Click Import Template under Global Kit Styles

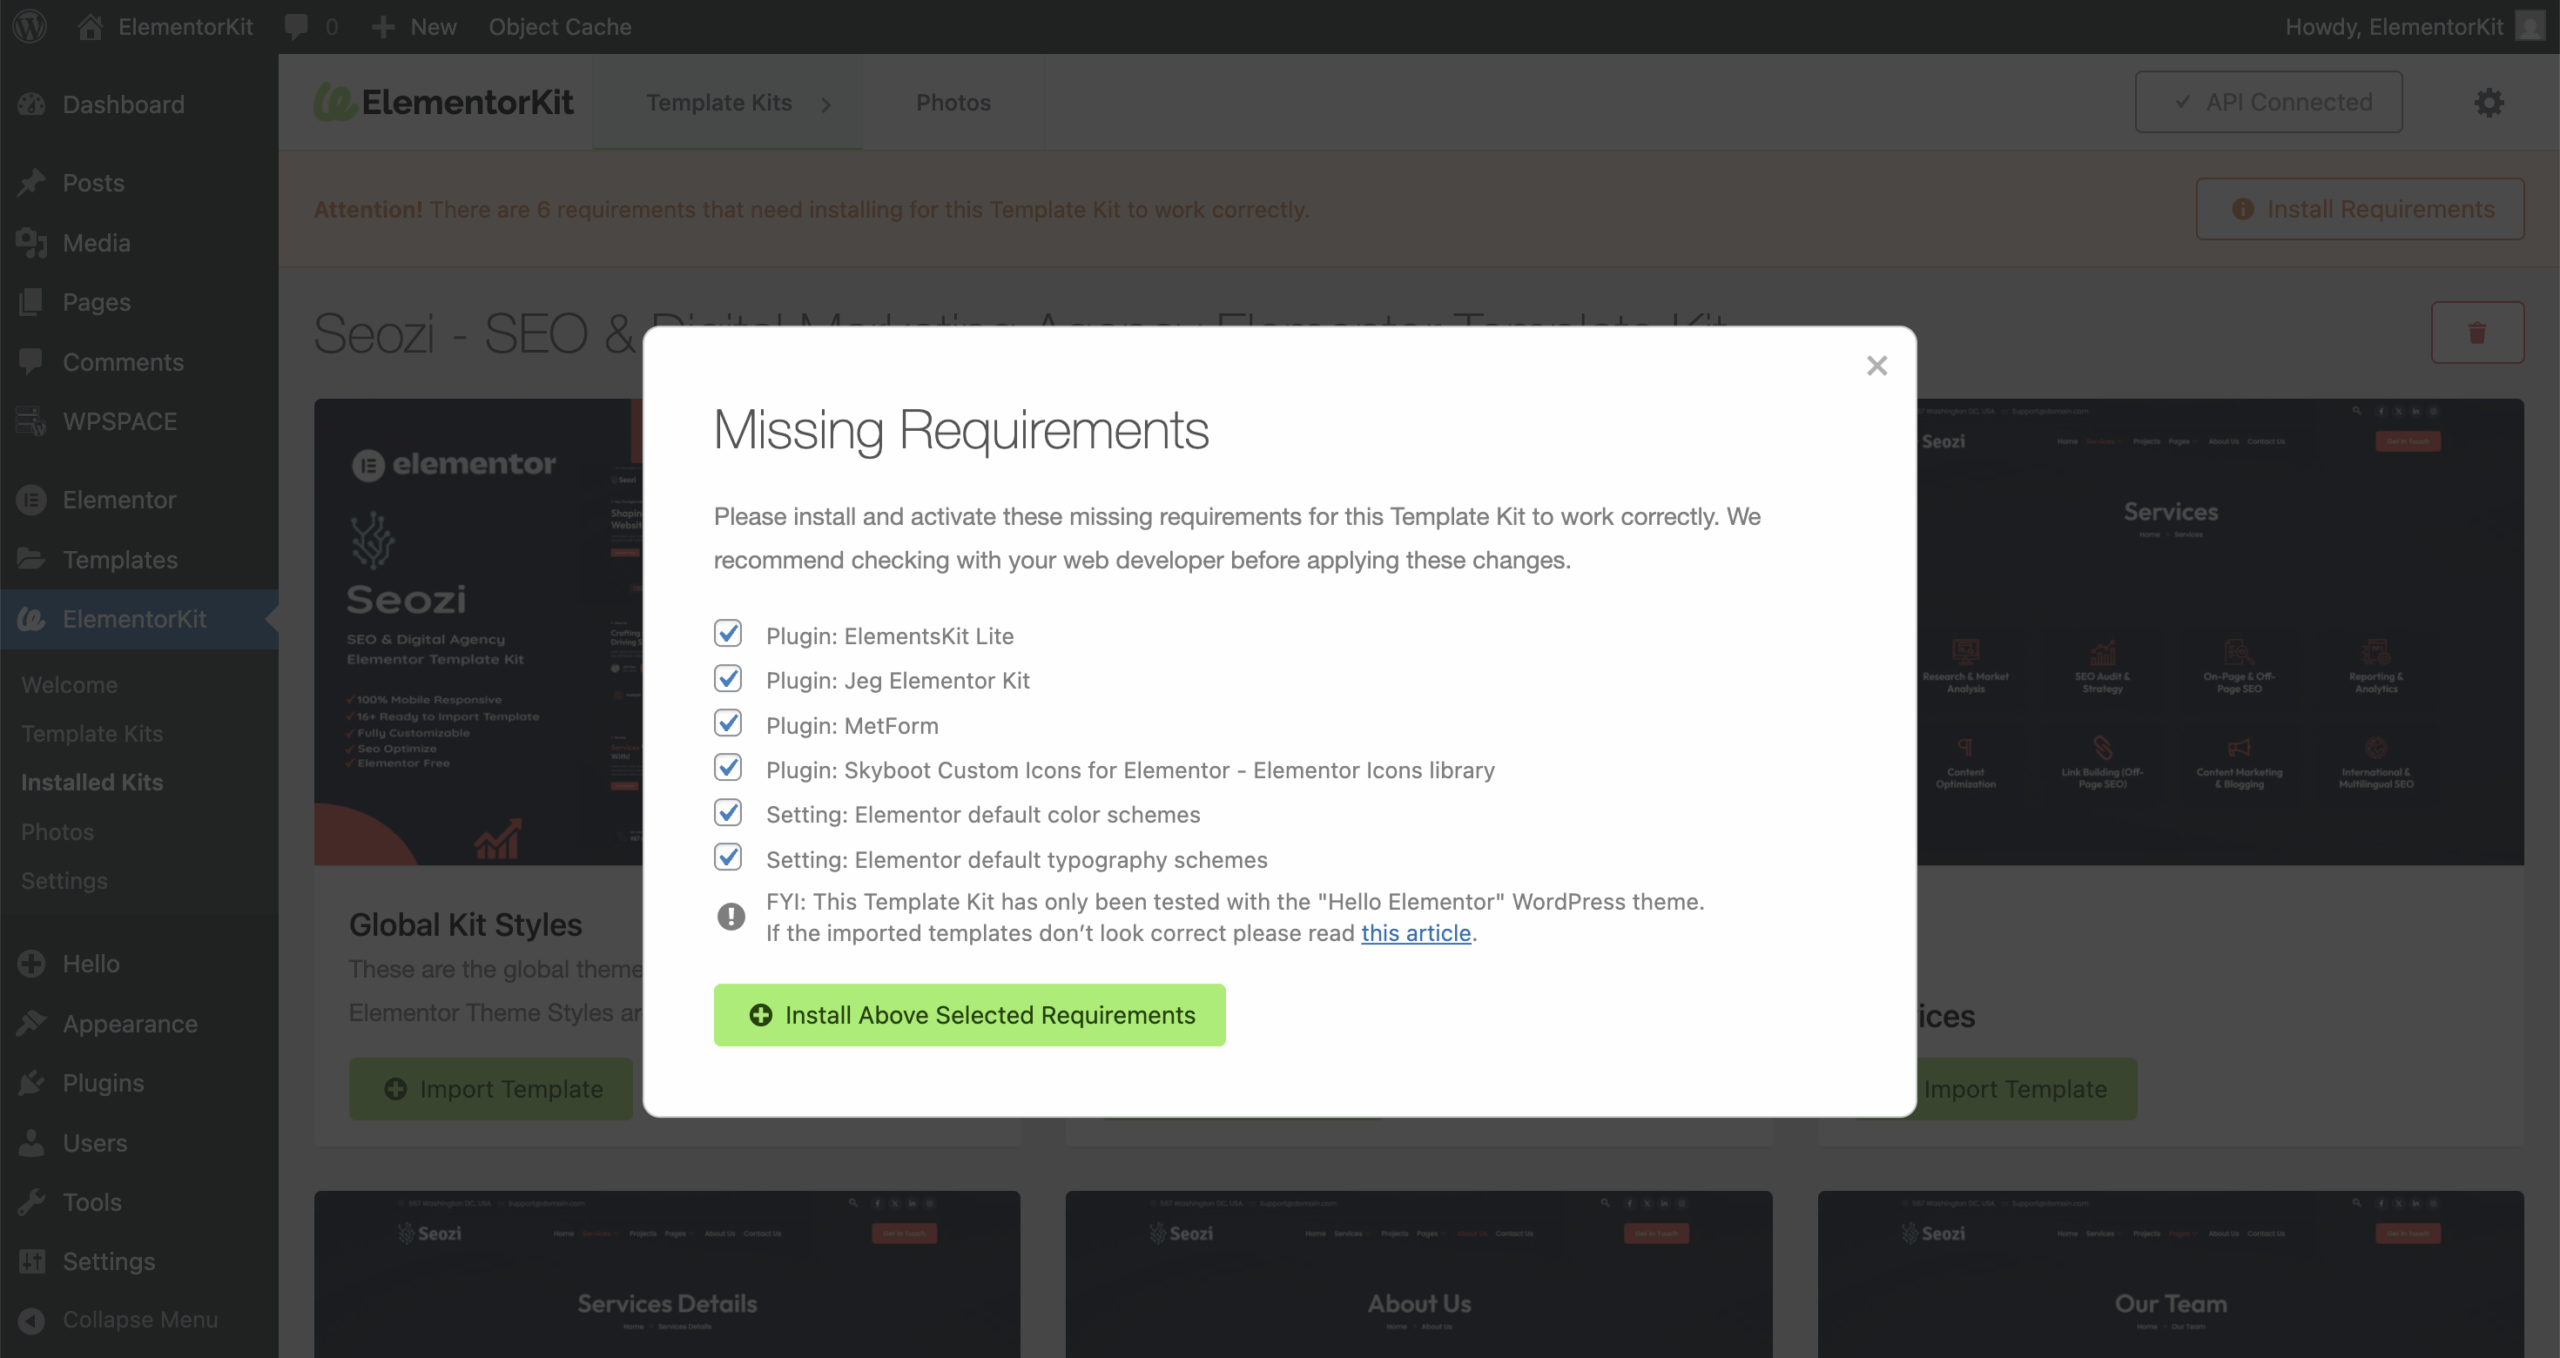491,1089
